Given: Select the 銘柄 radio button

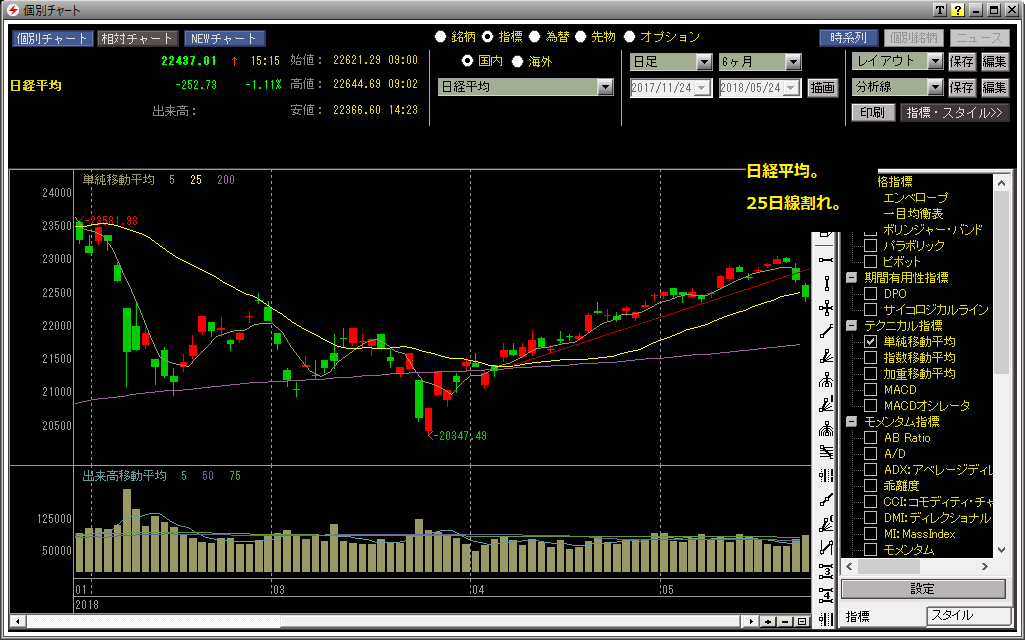Looking at the screenshot, I should 441,37.
